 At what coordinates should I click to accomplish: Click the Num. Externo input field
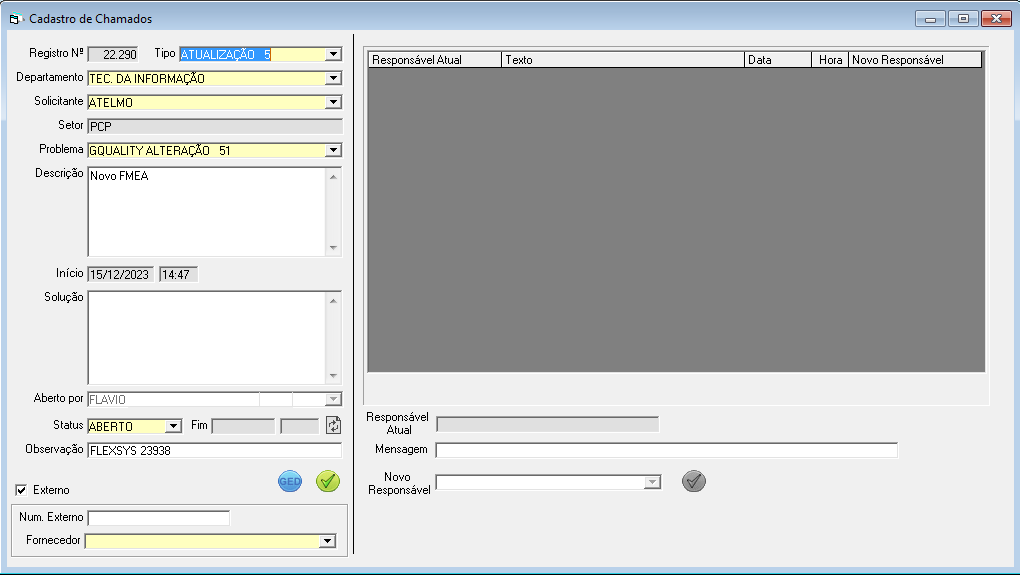159,518
